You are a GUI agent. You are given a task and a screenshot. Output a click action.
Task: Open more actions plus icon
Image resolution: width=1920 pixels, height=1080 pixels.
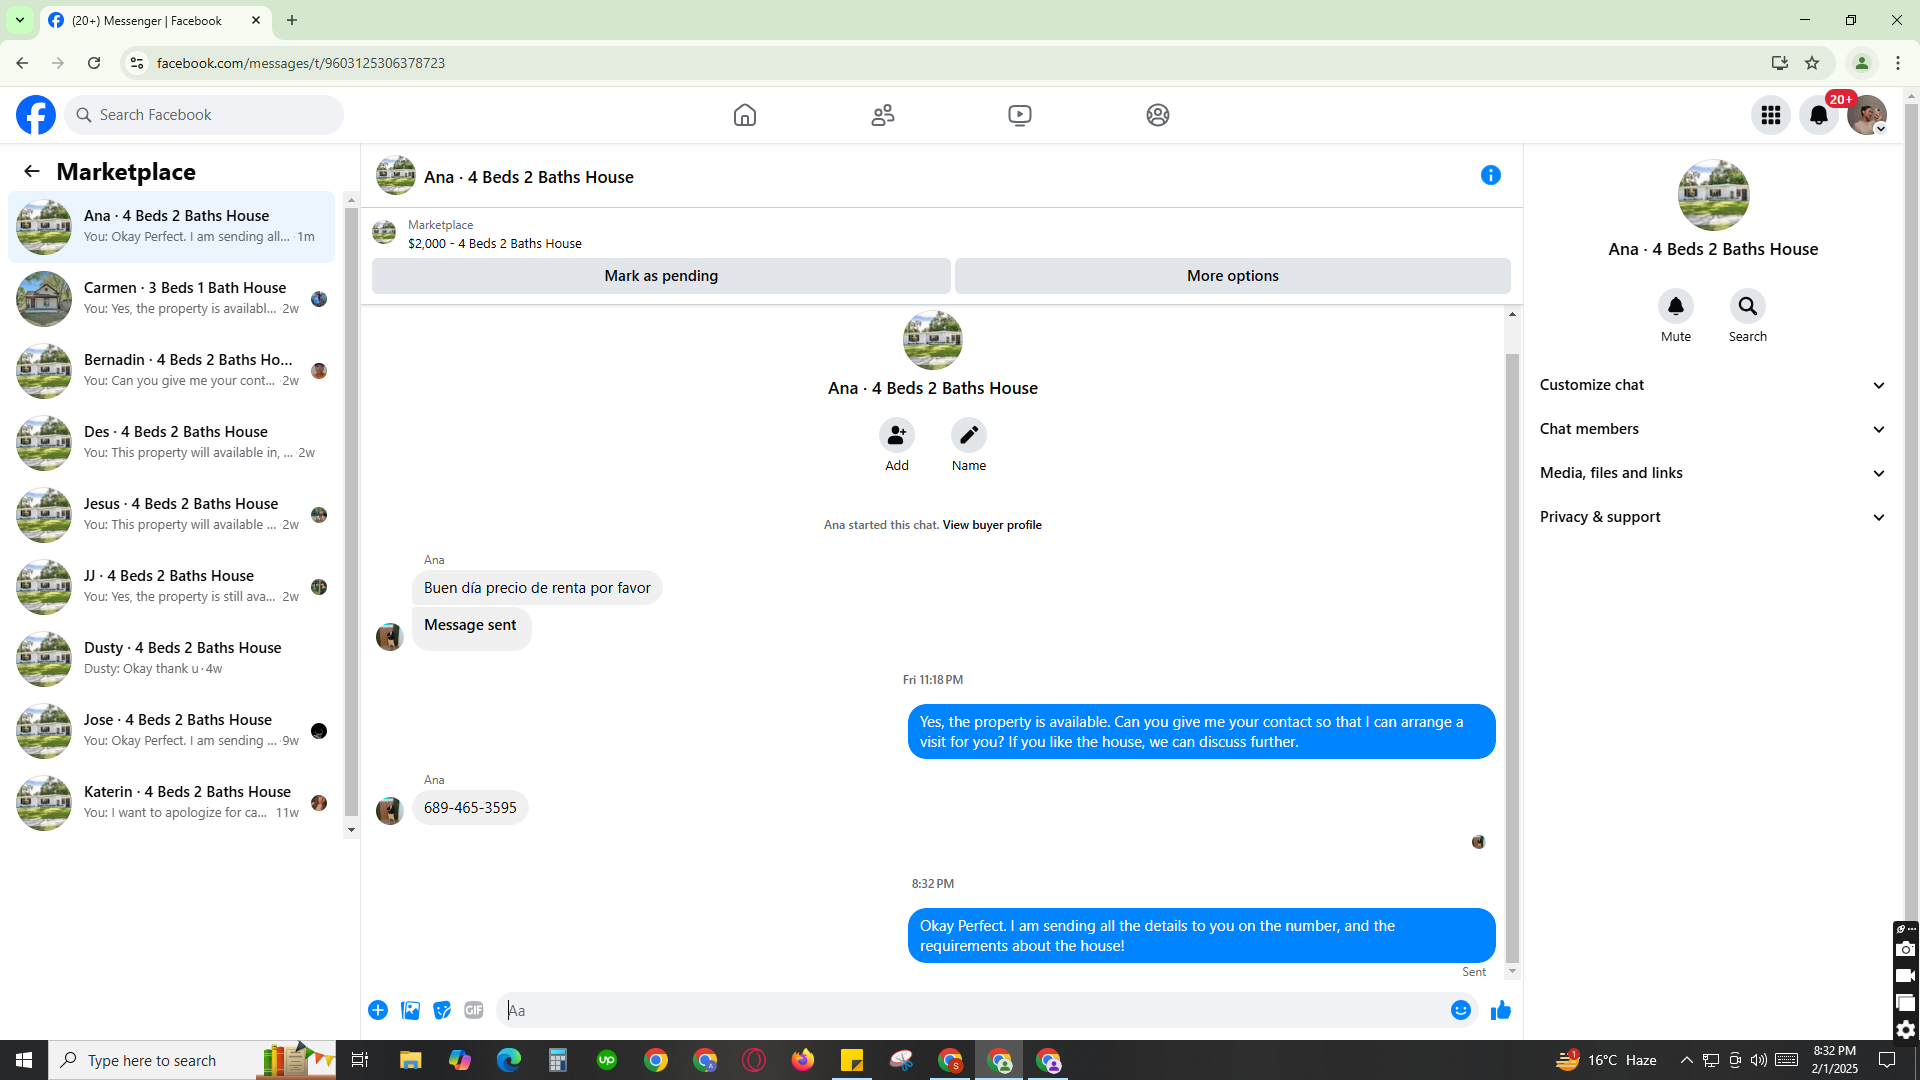click(378, 1010)
